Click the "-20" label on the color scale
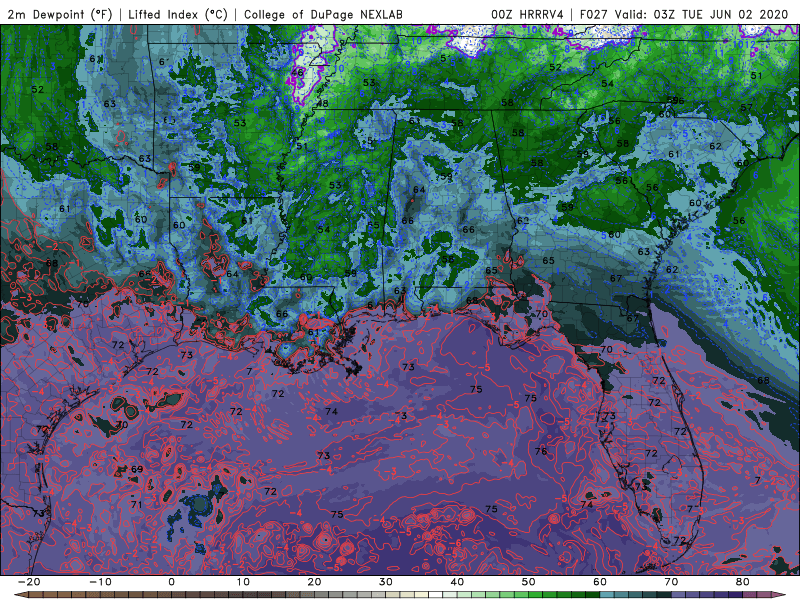This screenshot has width=800, height=600. (x=28, y=582)
